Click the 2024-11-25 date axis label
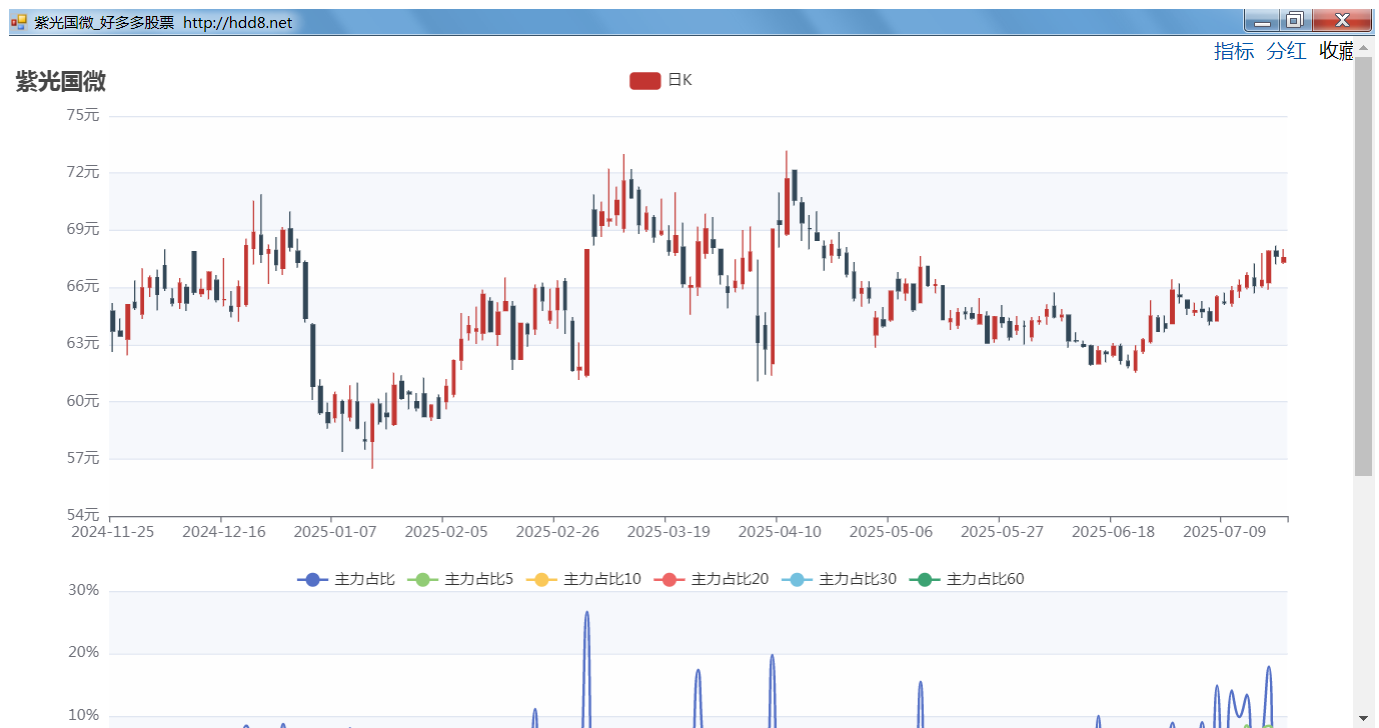The image size is (1379, 728). (x=113, y=531)
